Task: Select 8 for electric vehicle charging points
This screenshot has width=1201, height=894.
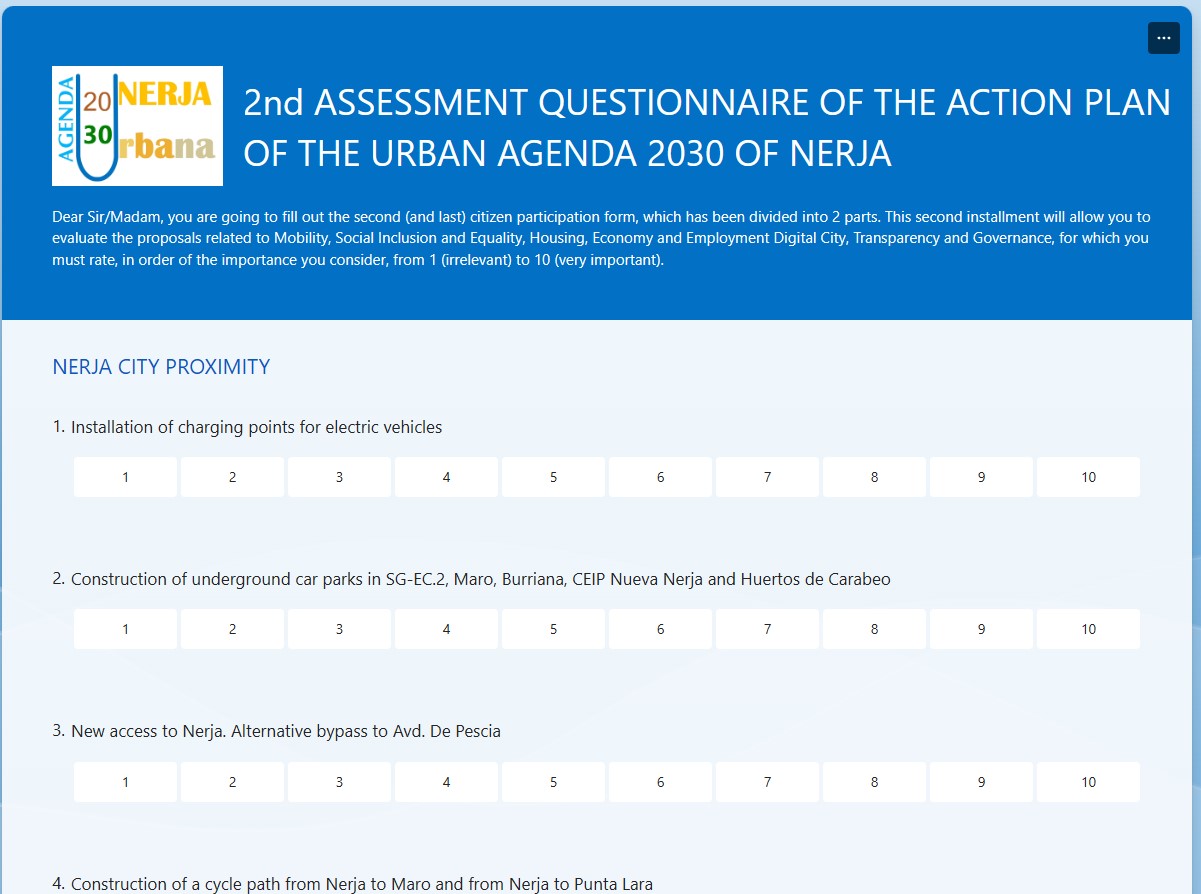Action: pyautogui.click(x=874, y=477)
